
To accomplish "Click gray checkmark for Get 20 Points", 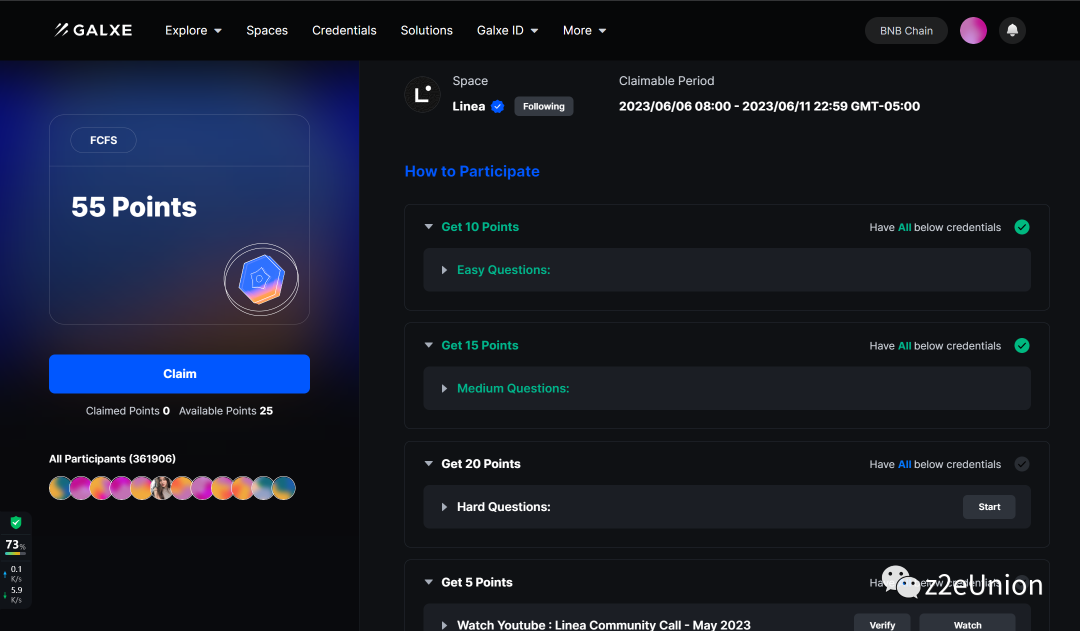I will (1021, 464).
